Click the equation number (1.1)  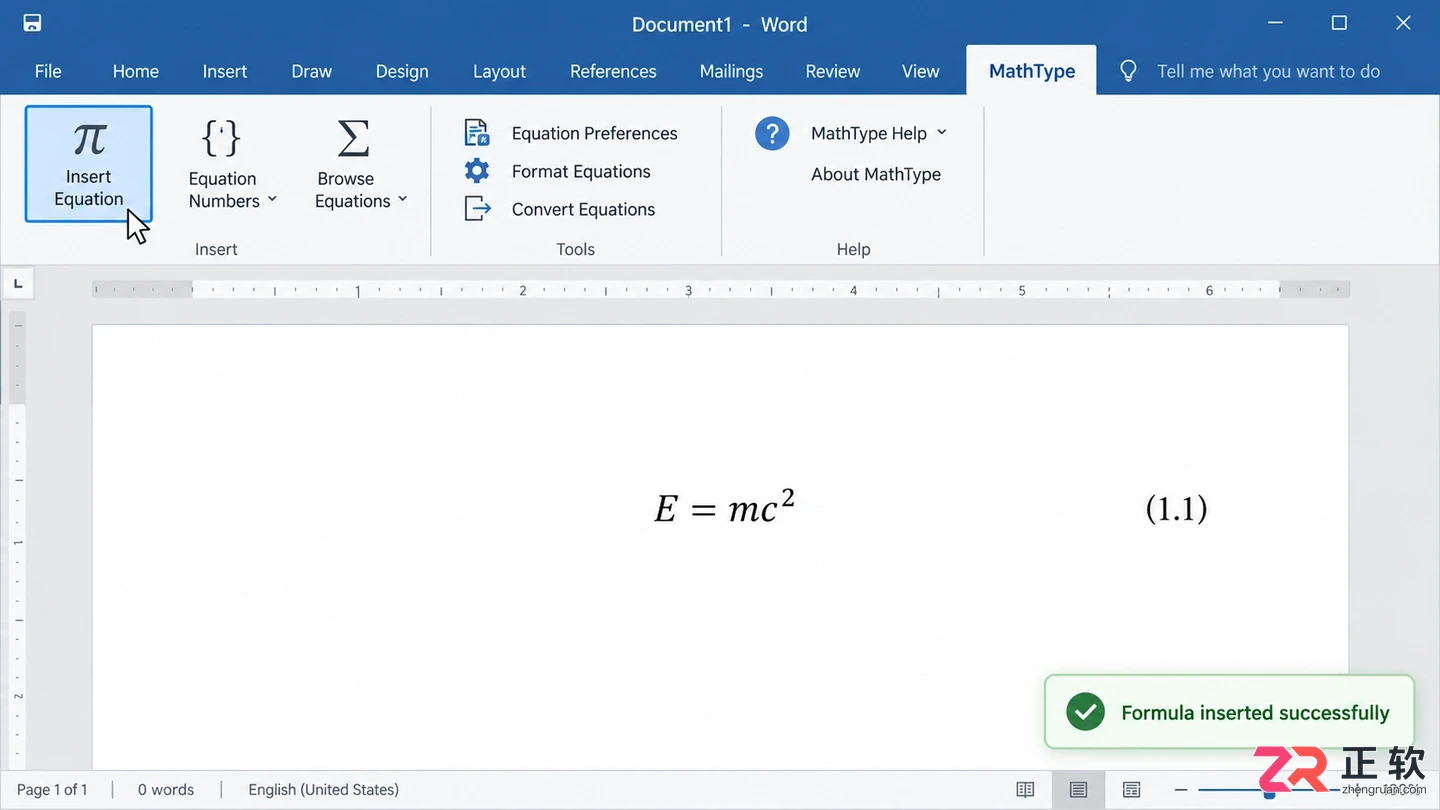click(1176, 509)
